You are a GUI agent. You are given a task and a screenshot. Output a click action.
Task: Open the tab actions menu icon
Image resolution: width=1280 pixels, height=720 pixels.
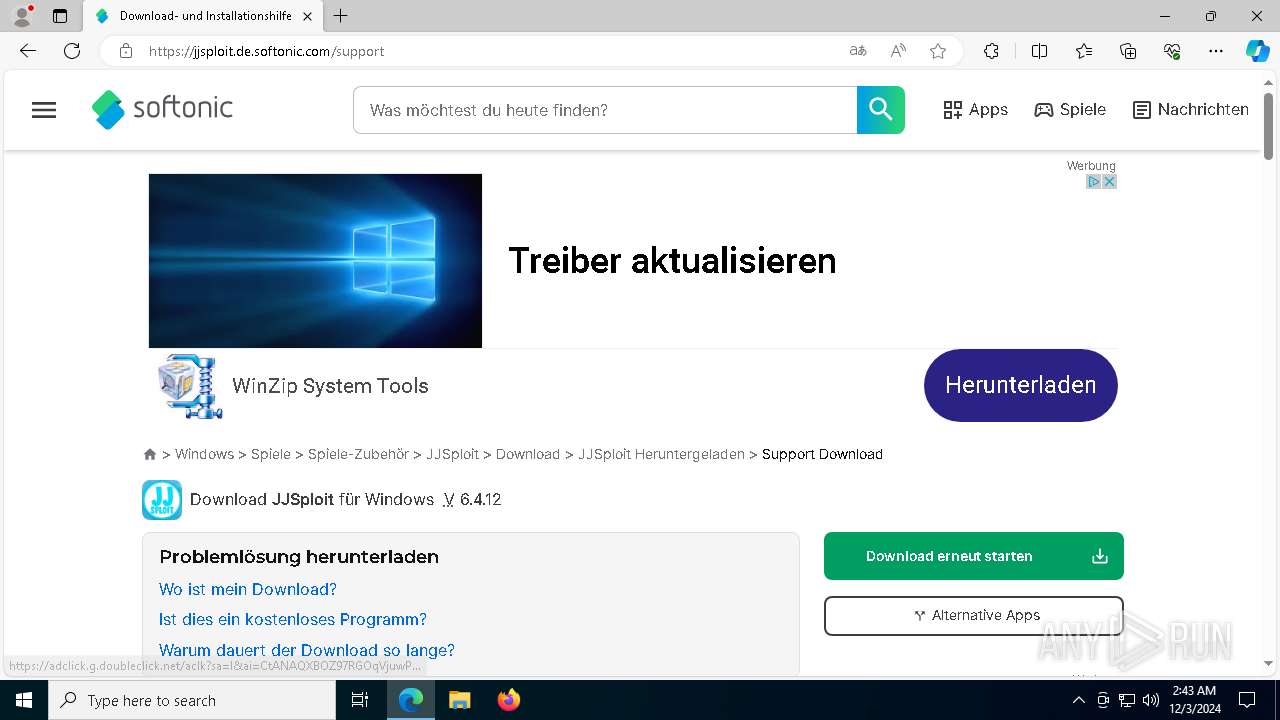60,16
